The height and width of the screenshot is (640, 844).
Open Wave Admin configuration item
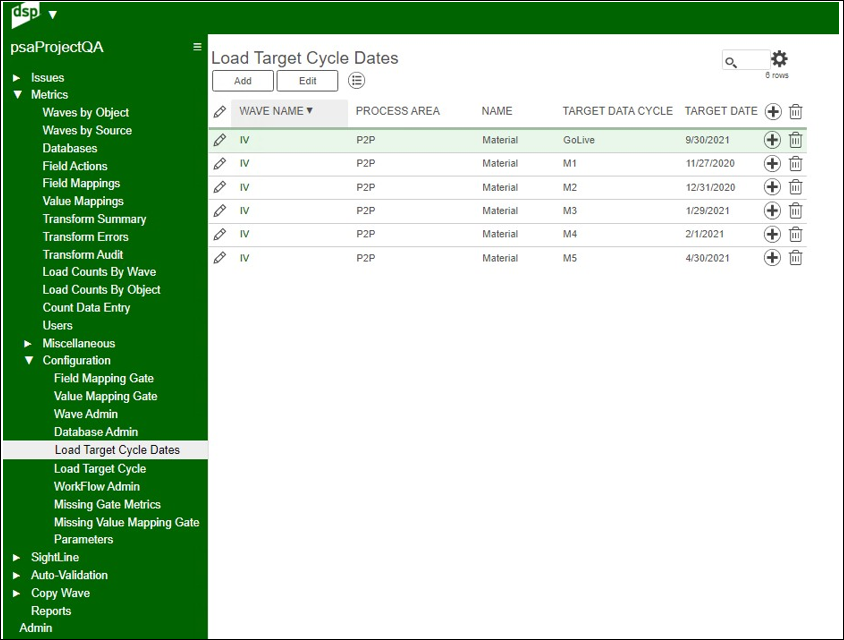point(86,414)
